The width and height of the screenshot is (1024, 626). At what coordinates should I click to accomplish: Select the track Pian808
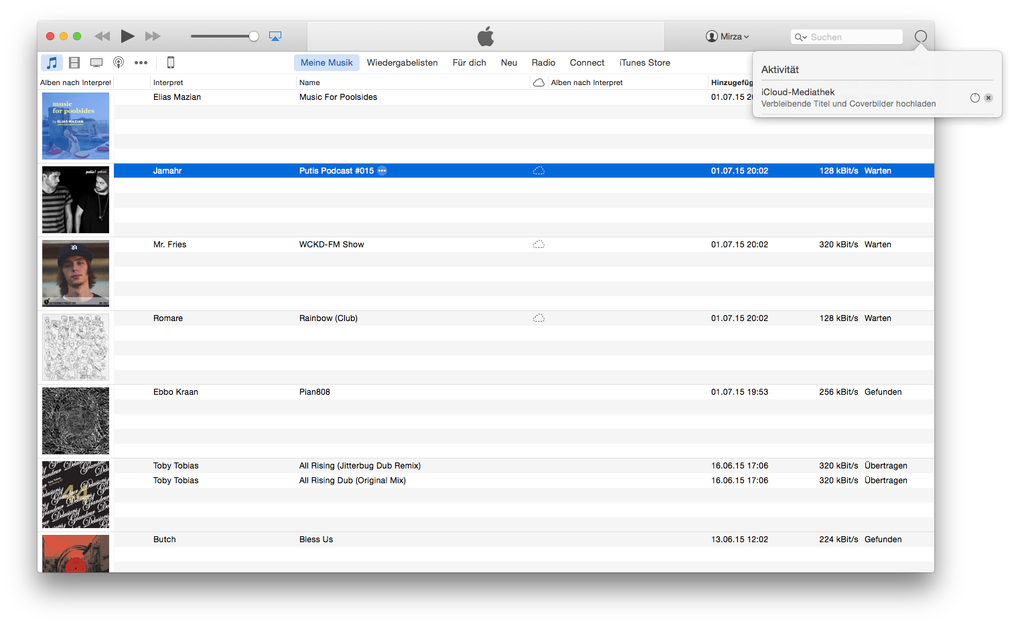[x=315, y=392]
